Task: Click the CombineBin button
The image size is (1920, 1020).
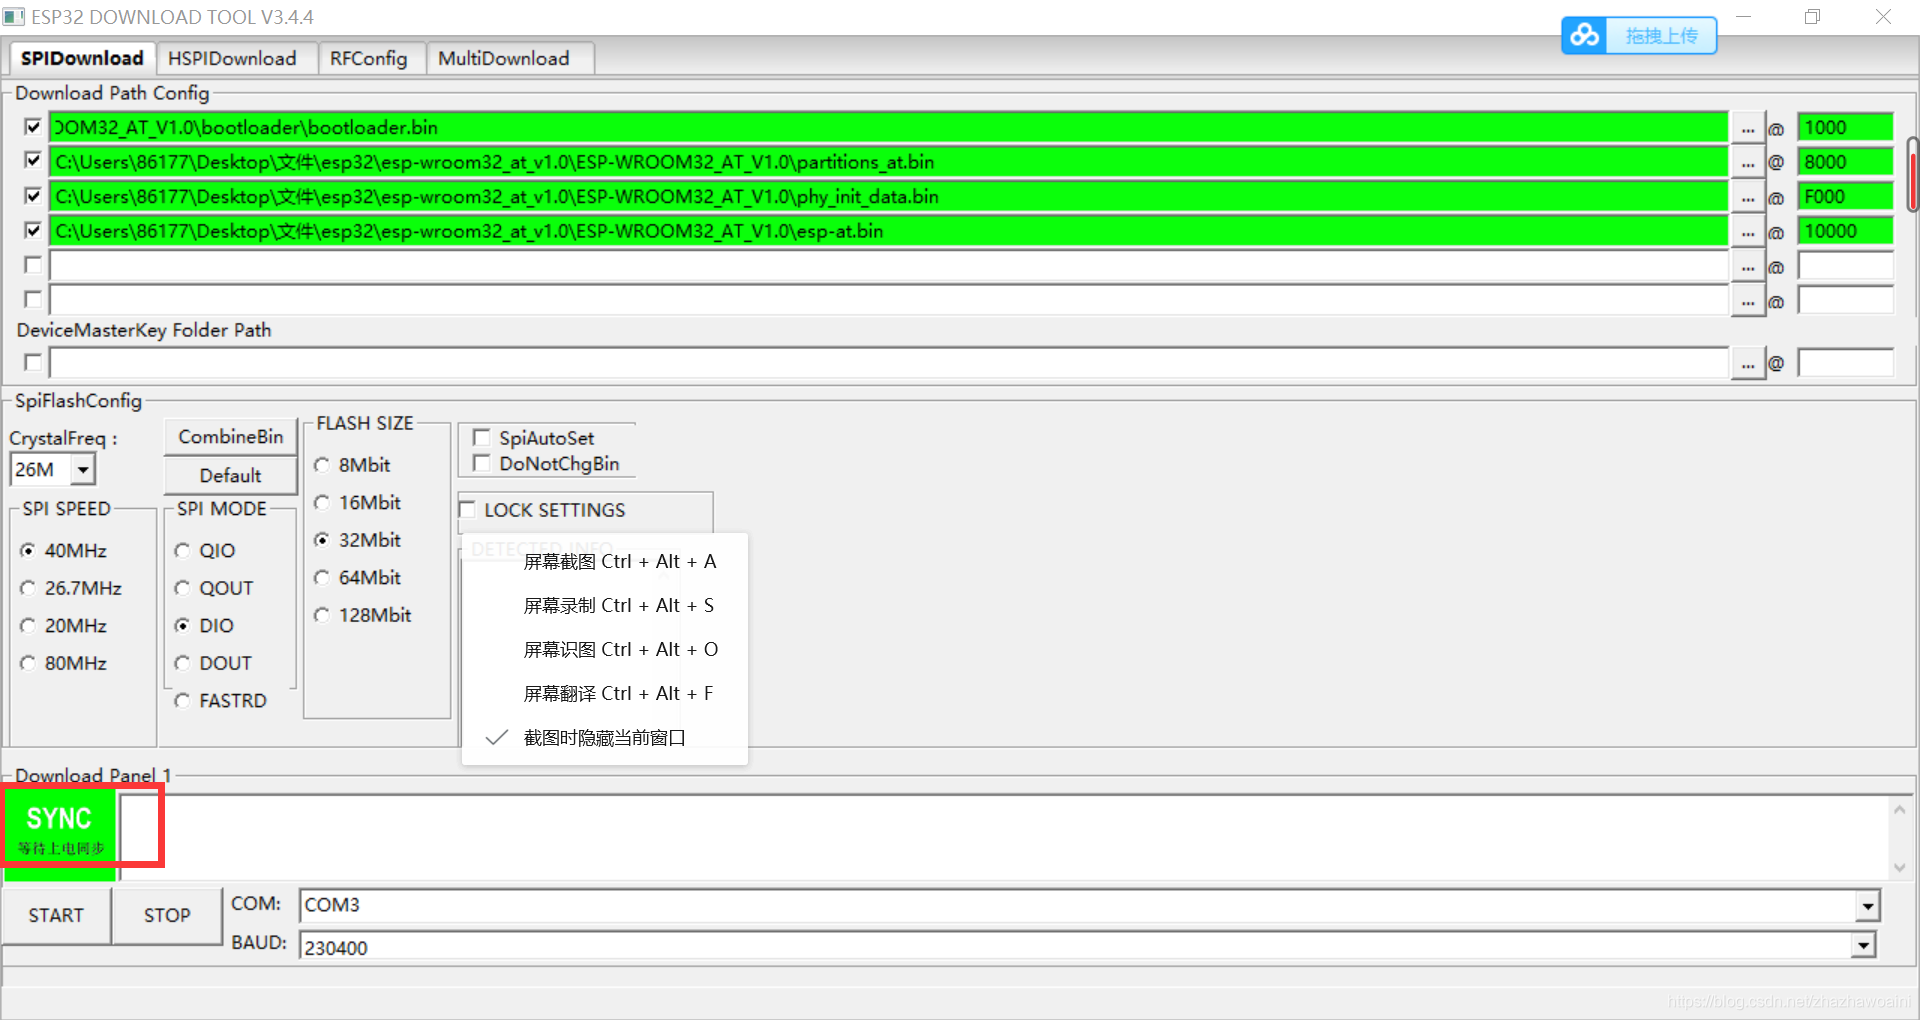Action: point(231,437)
